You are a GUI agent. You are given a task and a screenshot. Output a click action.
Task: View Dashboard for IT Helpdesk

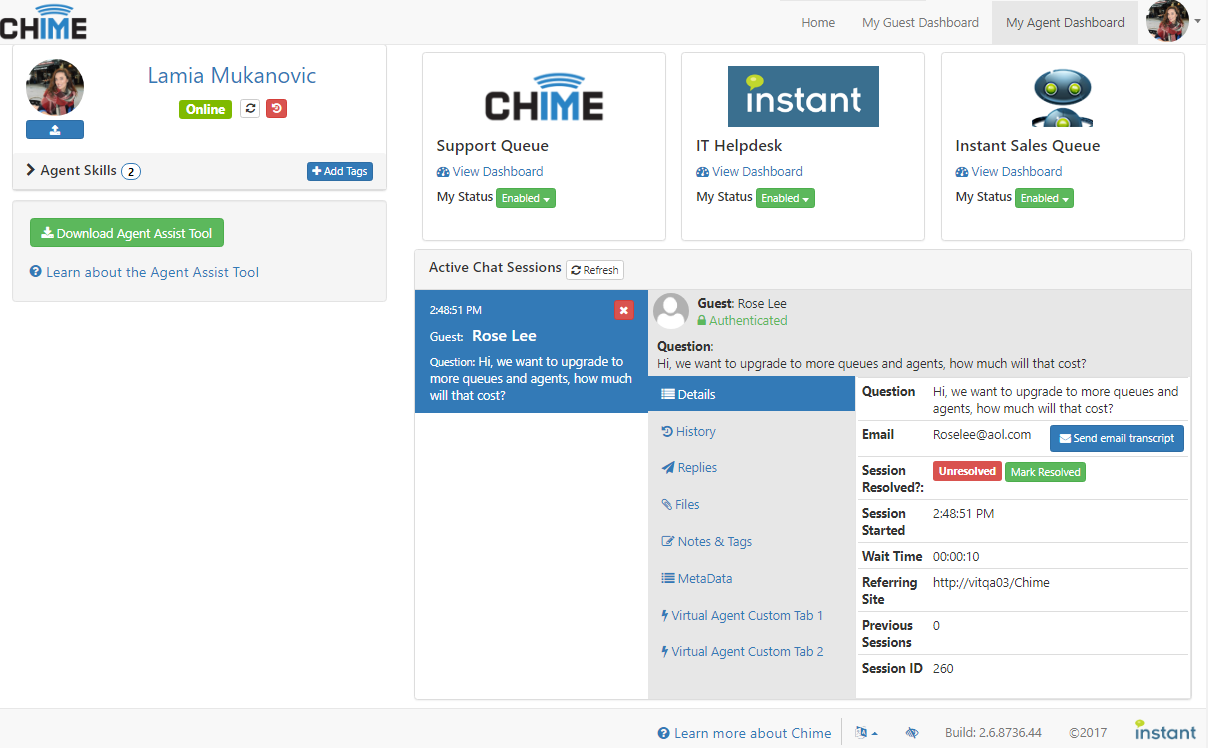[749, 172]
